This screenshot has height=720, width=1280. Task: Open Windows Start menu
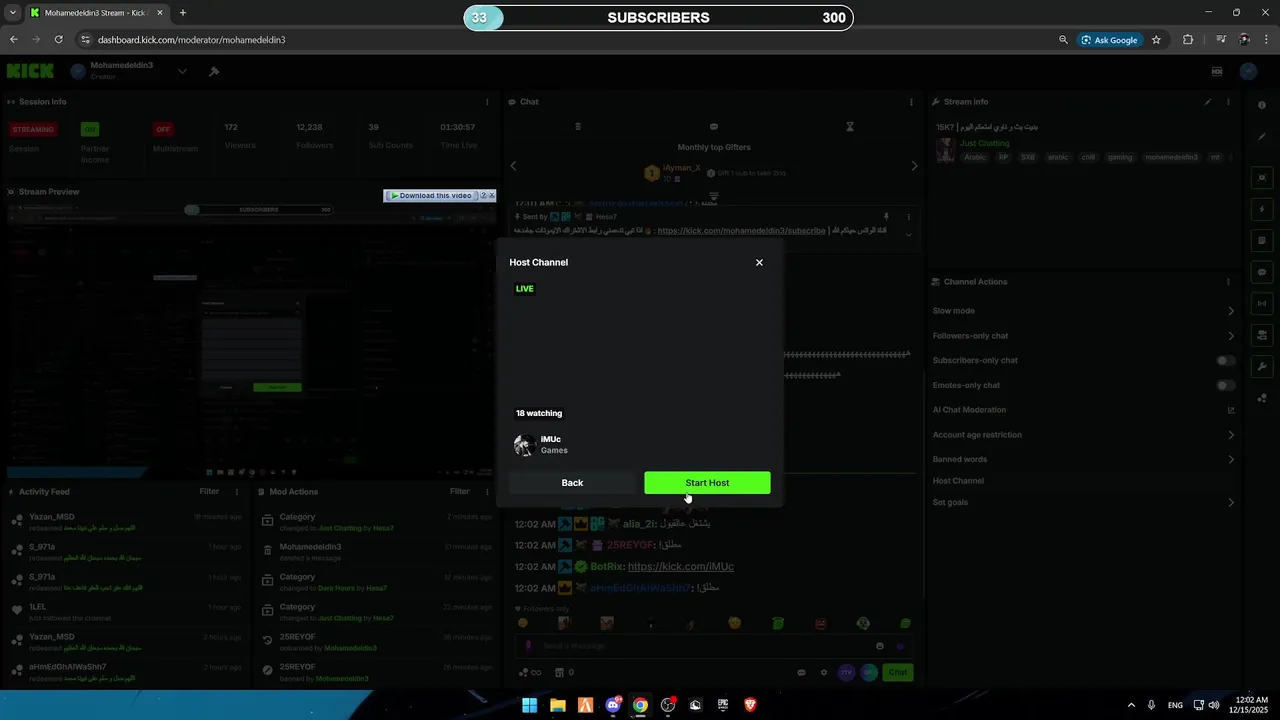point(530,705)
